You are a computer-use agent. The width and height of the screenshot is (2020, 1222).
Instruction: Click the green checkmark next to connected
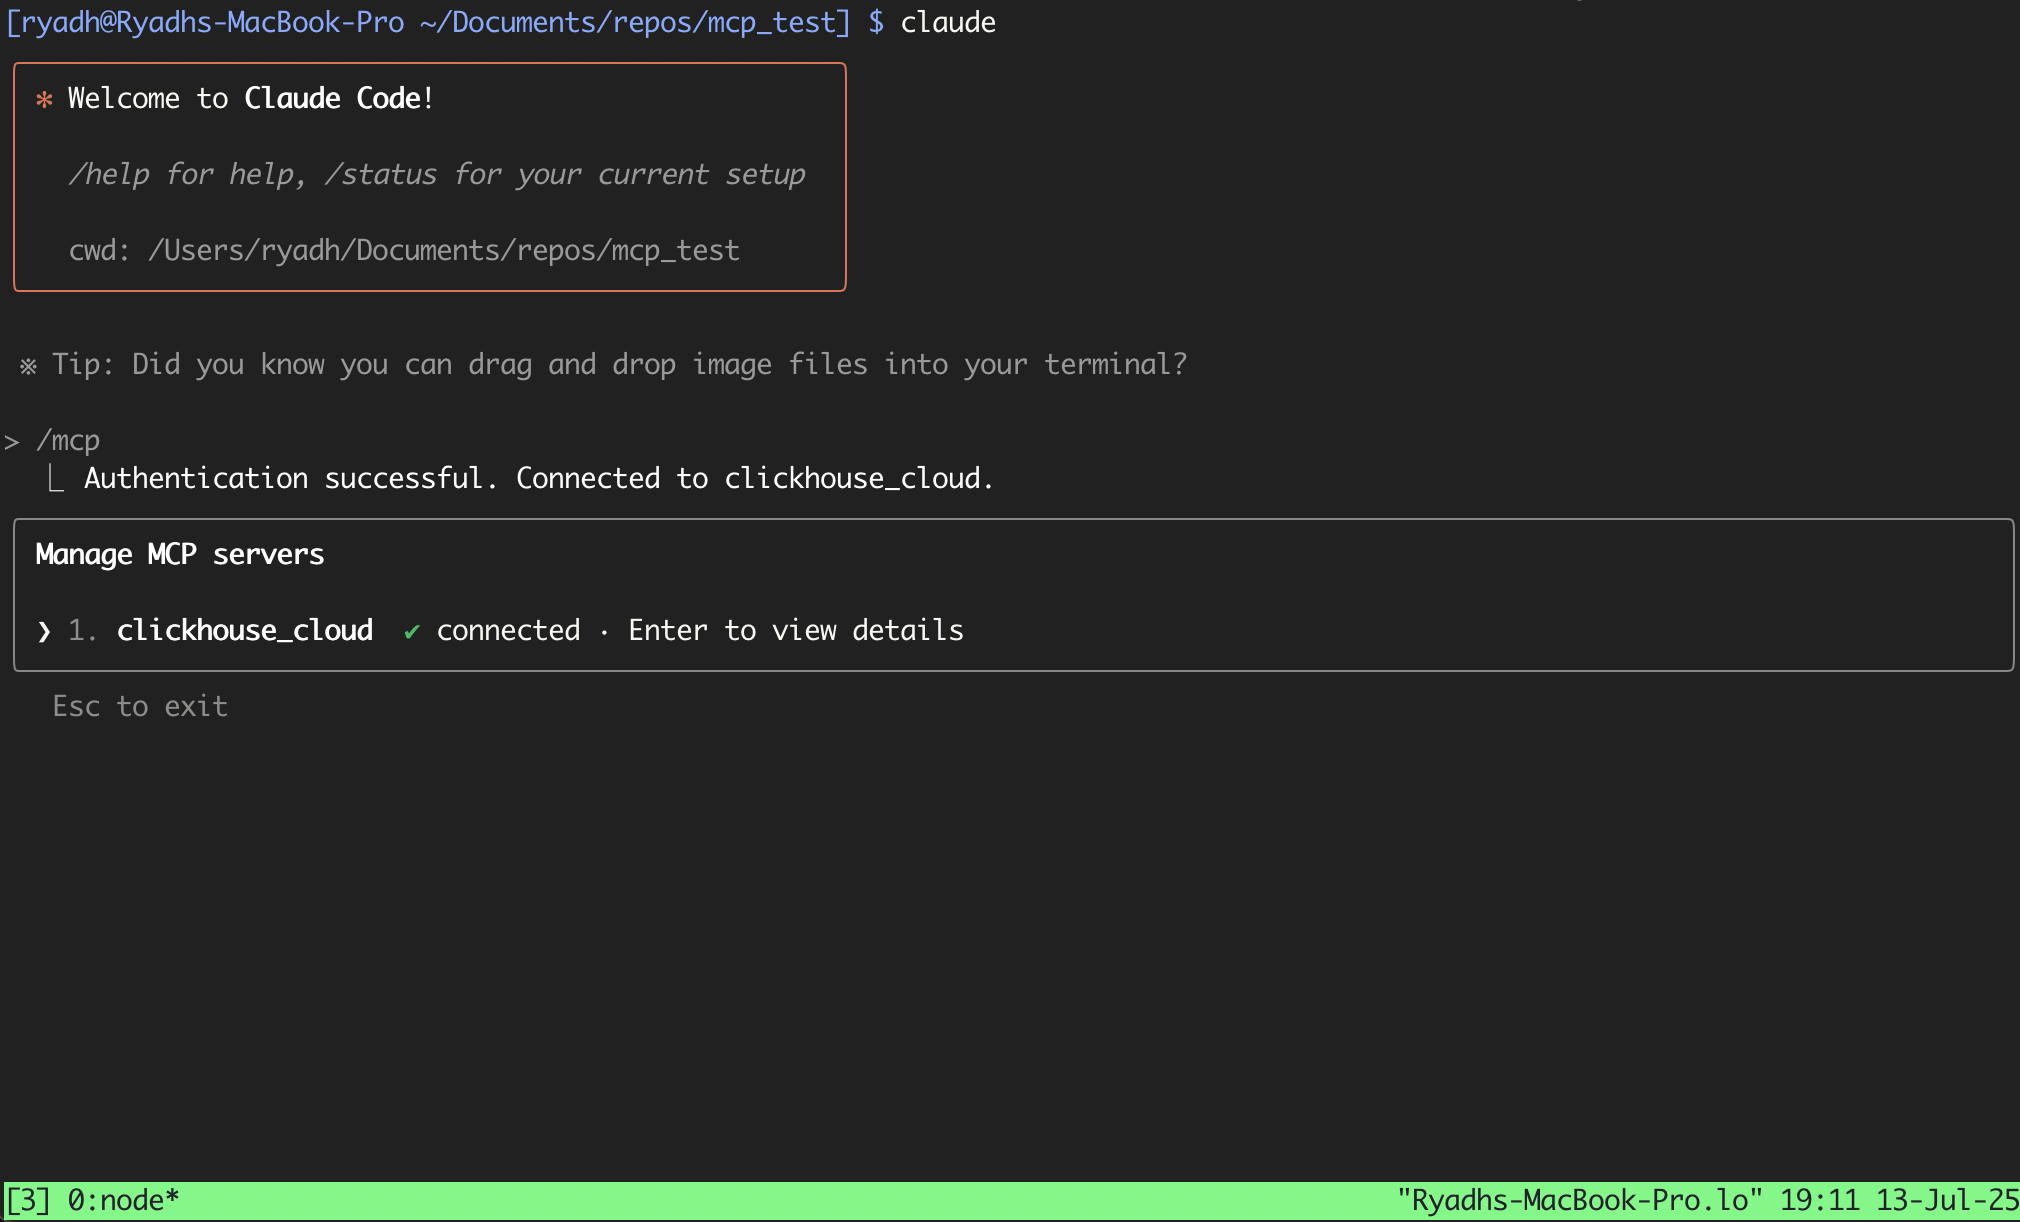[412, 630]
